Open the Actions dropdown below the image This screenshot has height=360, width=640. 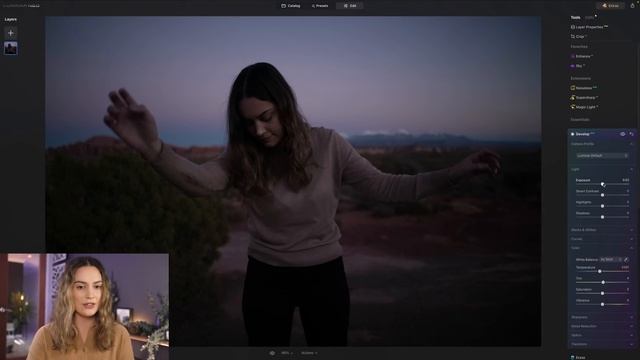point(309,353)
